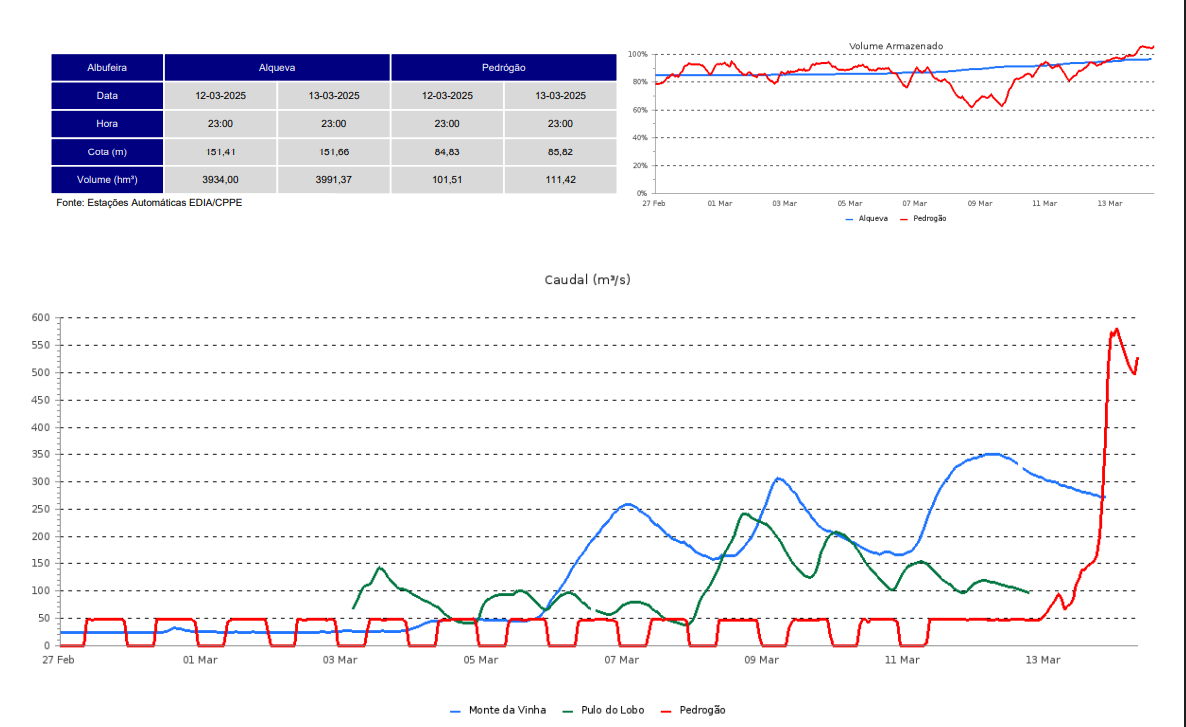
Task: Click the 84,83 cota value cell
Action: click(447, 152)
